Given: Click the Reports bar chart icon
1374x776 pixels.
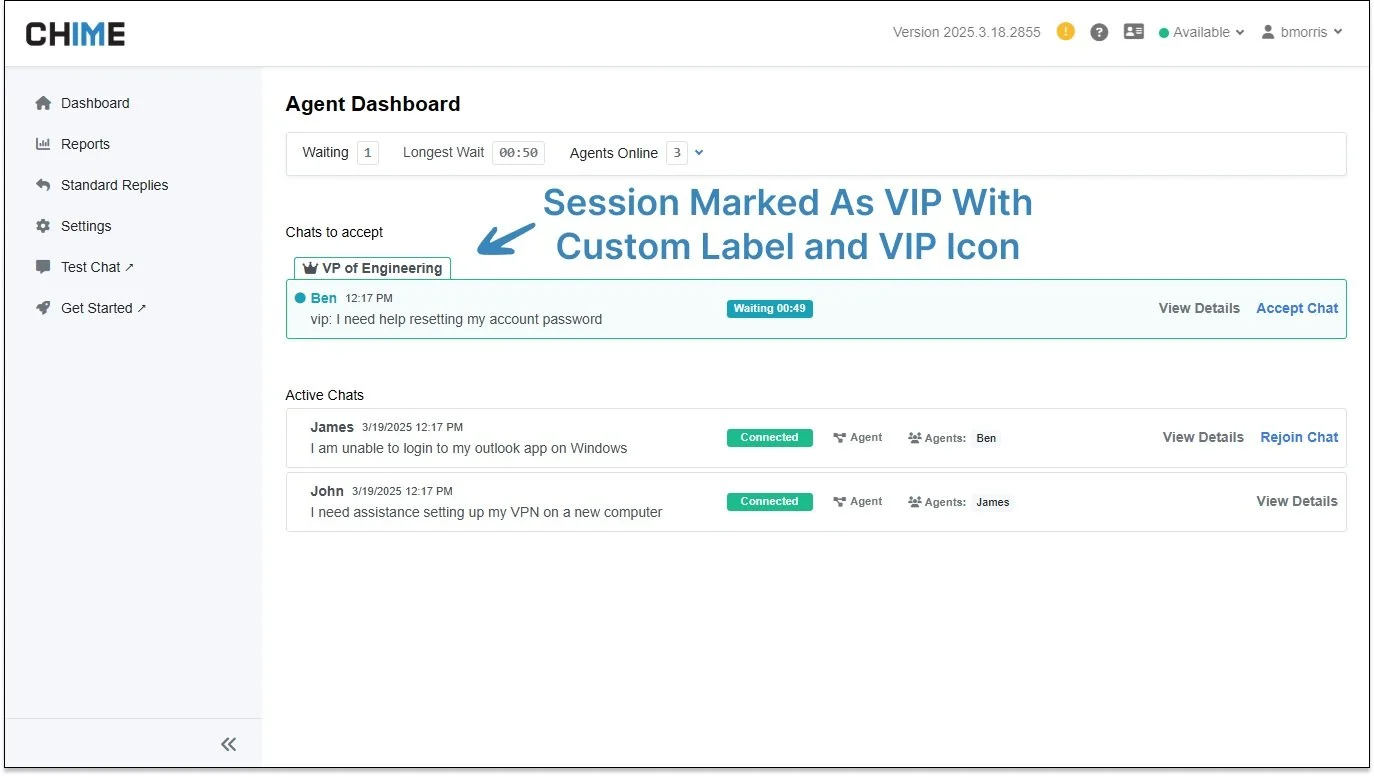Looking at the screenshot, I should tap(43, 144).
